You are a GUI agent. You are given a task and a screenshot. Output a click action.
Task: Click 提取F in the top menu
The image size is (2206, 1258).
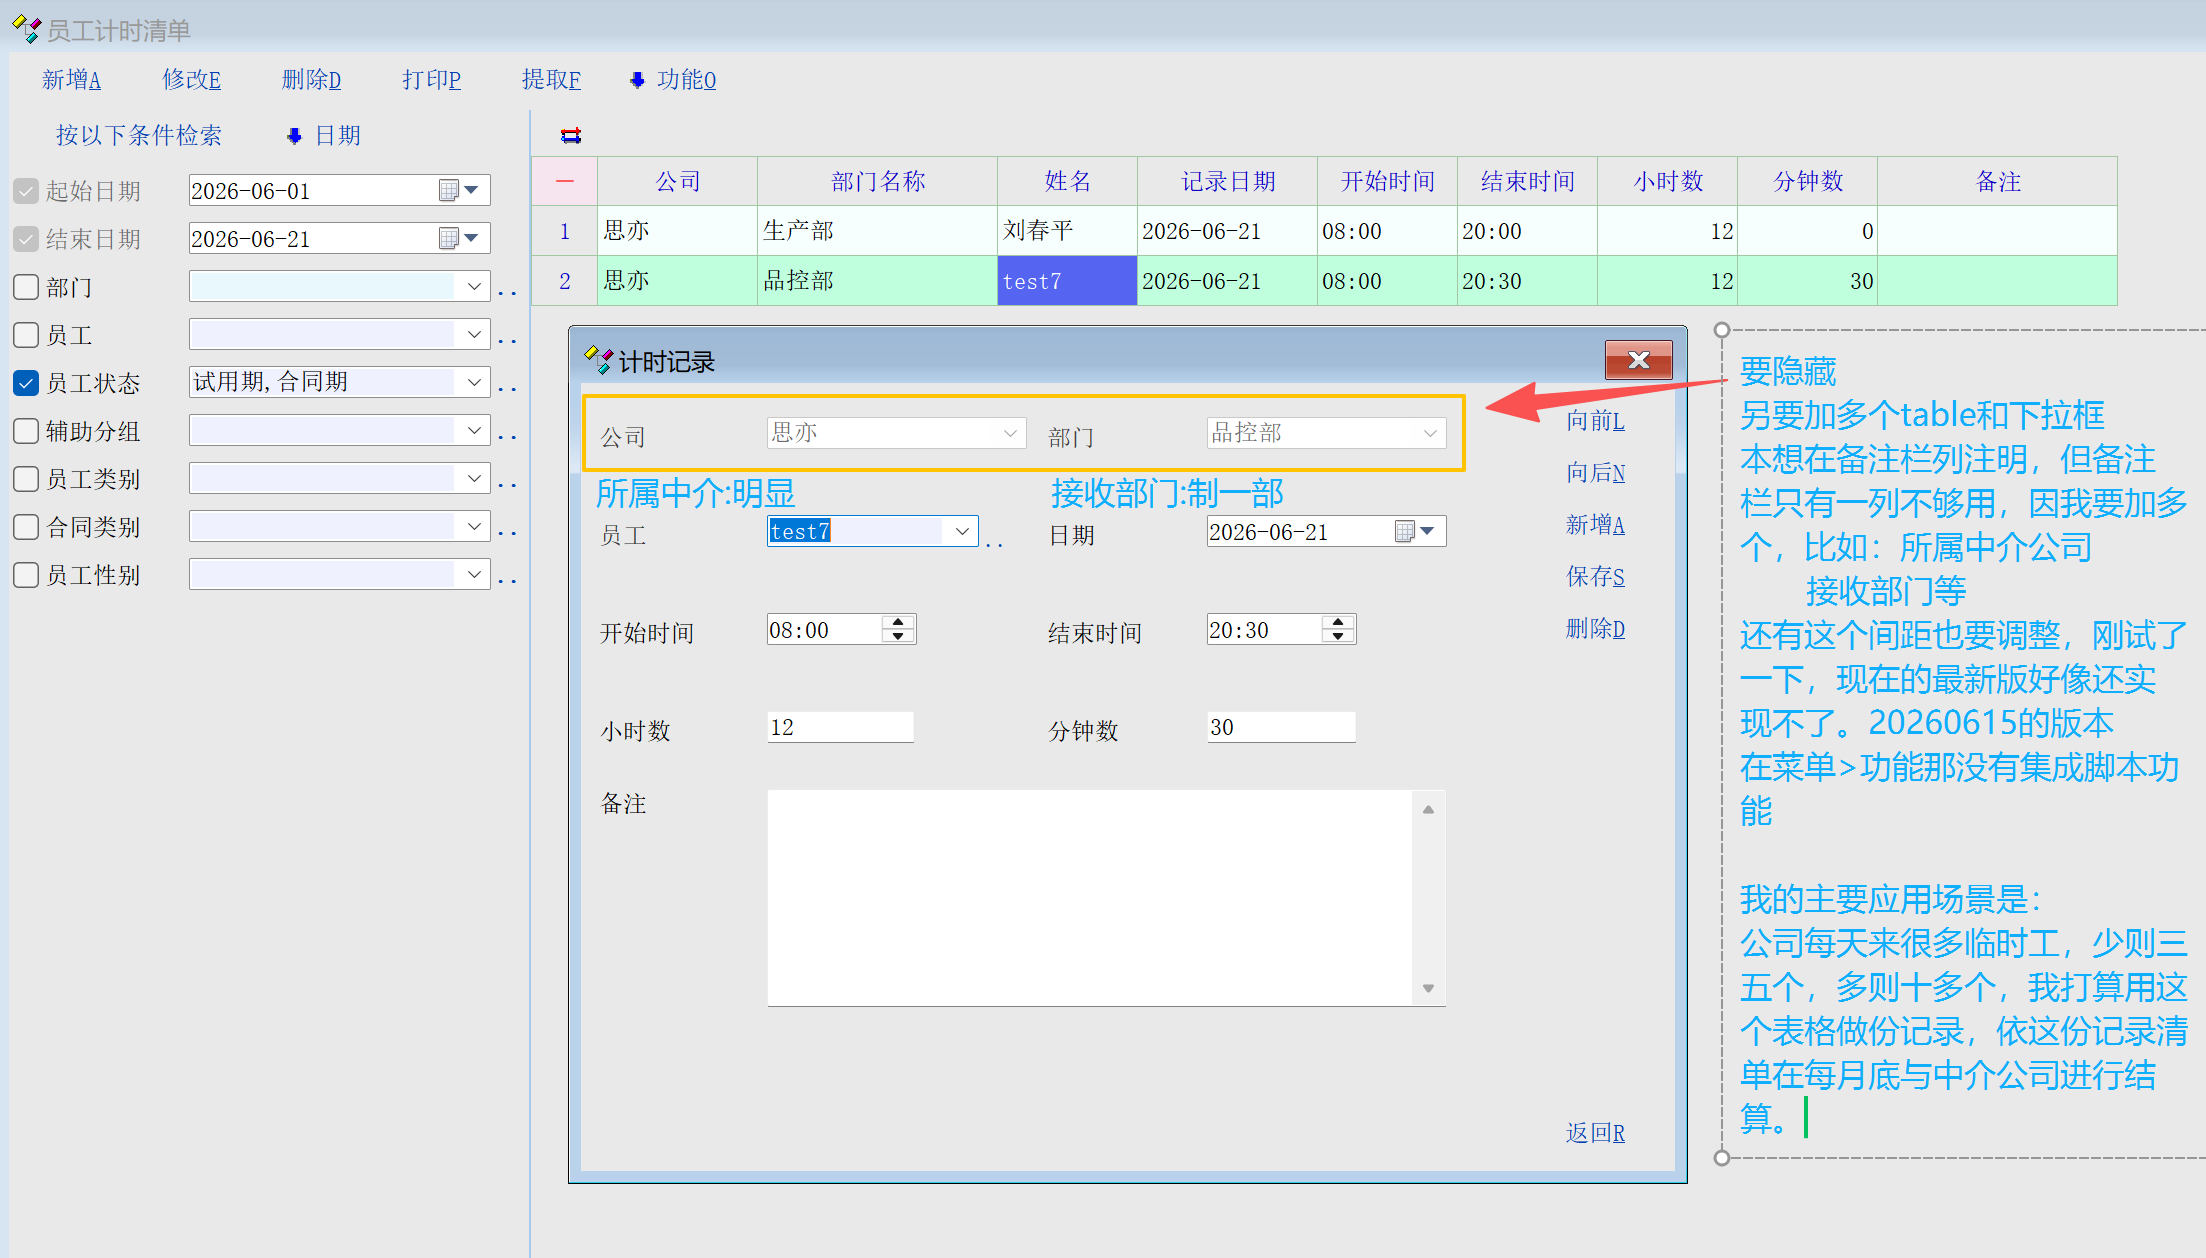pos(552,80)
